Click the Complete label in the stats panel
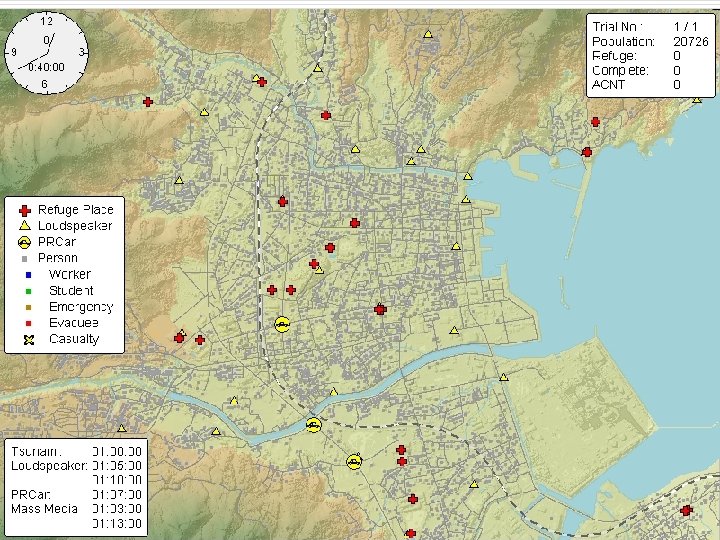Viewport: 720px width, 540px height. (620, 70)
